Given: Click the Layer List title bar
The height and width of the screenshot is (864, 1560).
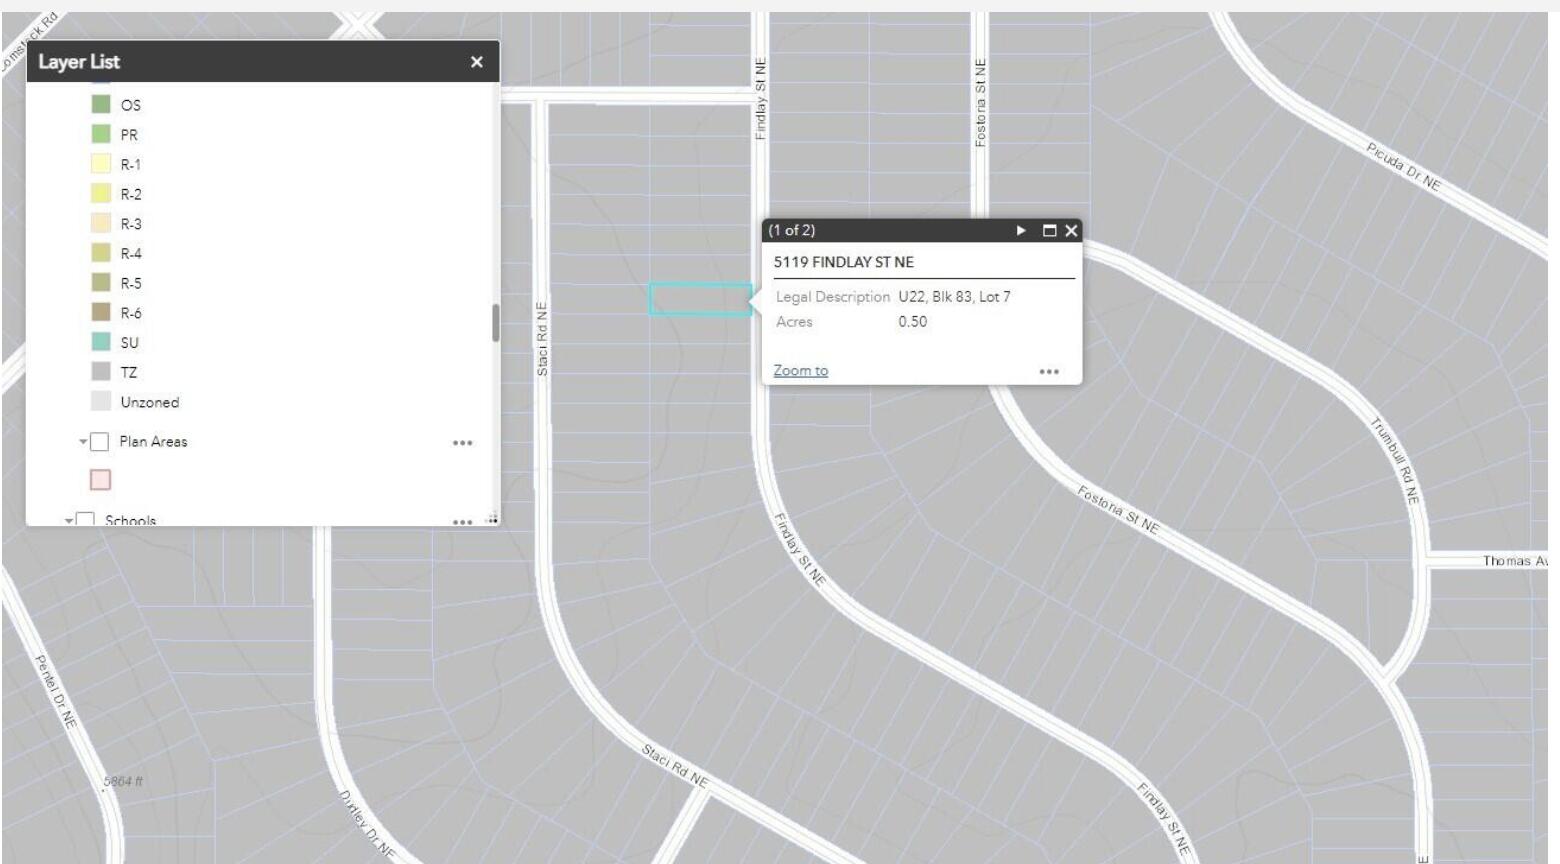Looking at the screenshot, I should (250, 62).
